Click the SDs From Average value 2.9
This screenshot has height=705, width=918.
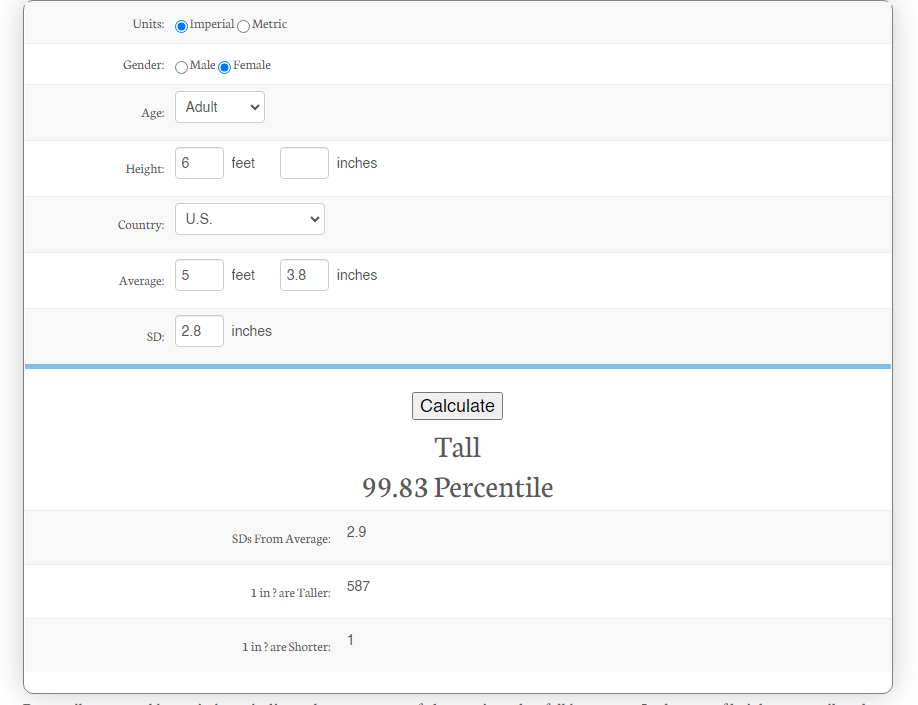click(357, 532)
